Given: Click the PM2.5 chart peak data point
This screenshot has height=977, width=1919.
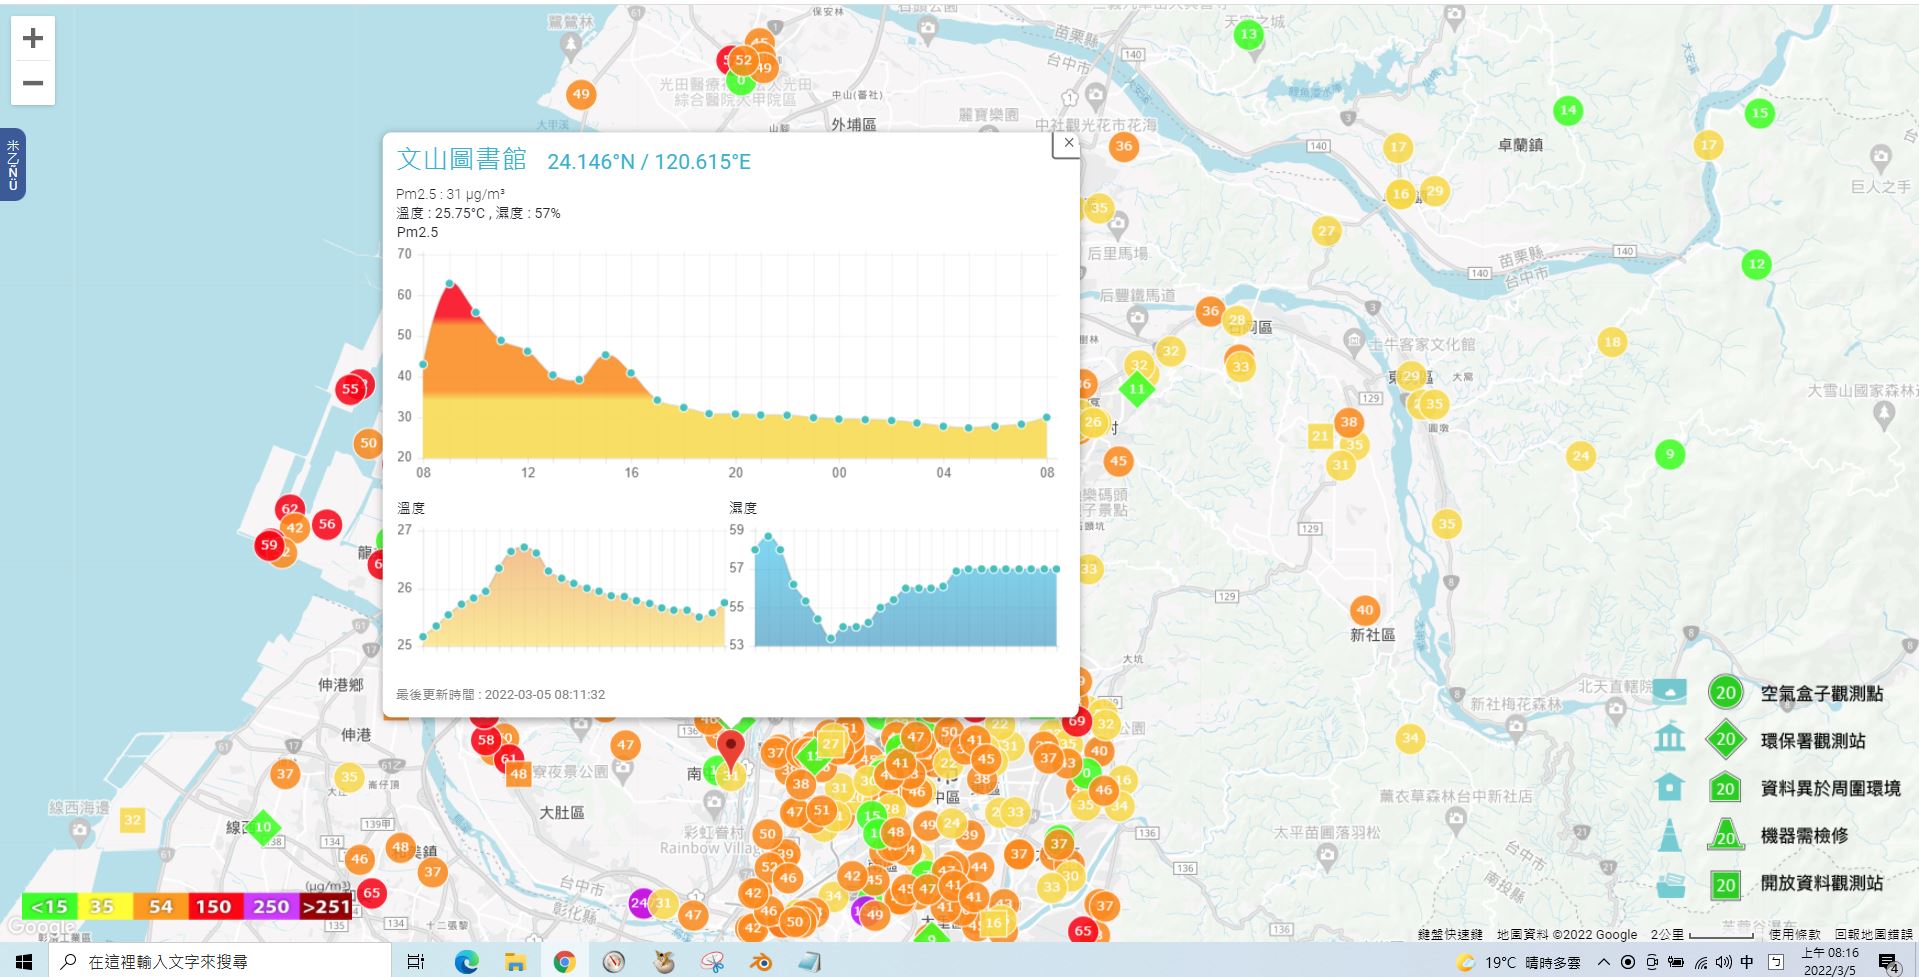Looking at the screenshot, I should point(450,284).
